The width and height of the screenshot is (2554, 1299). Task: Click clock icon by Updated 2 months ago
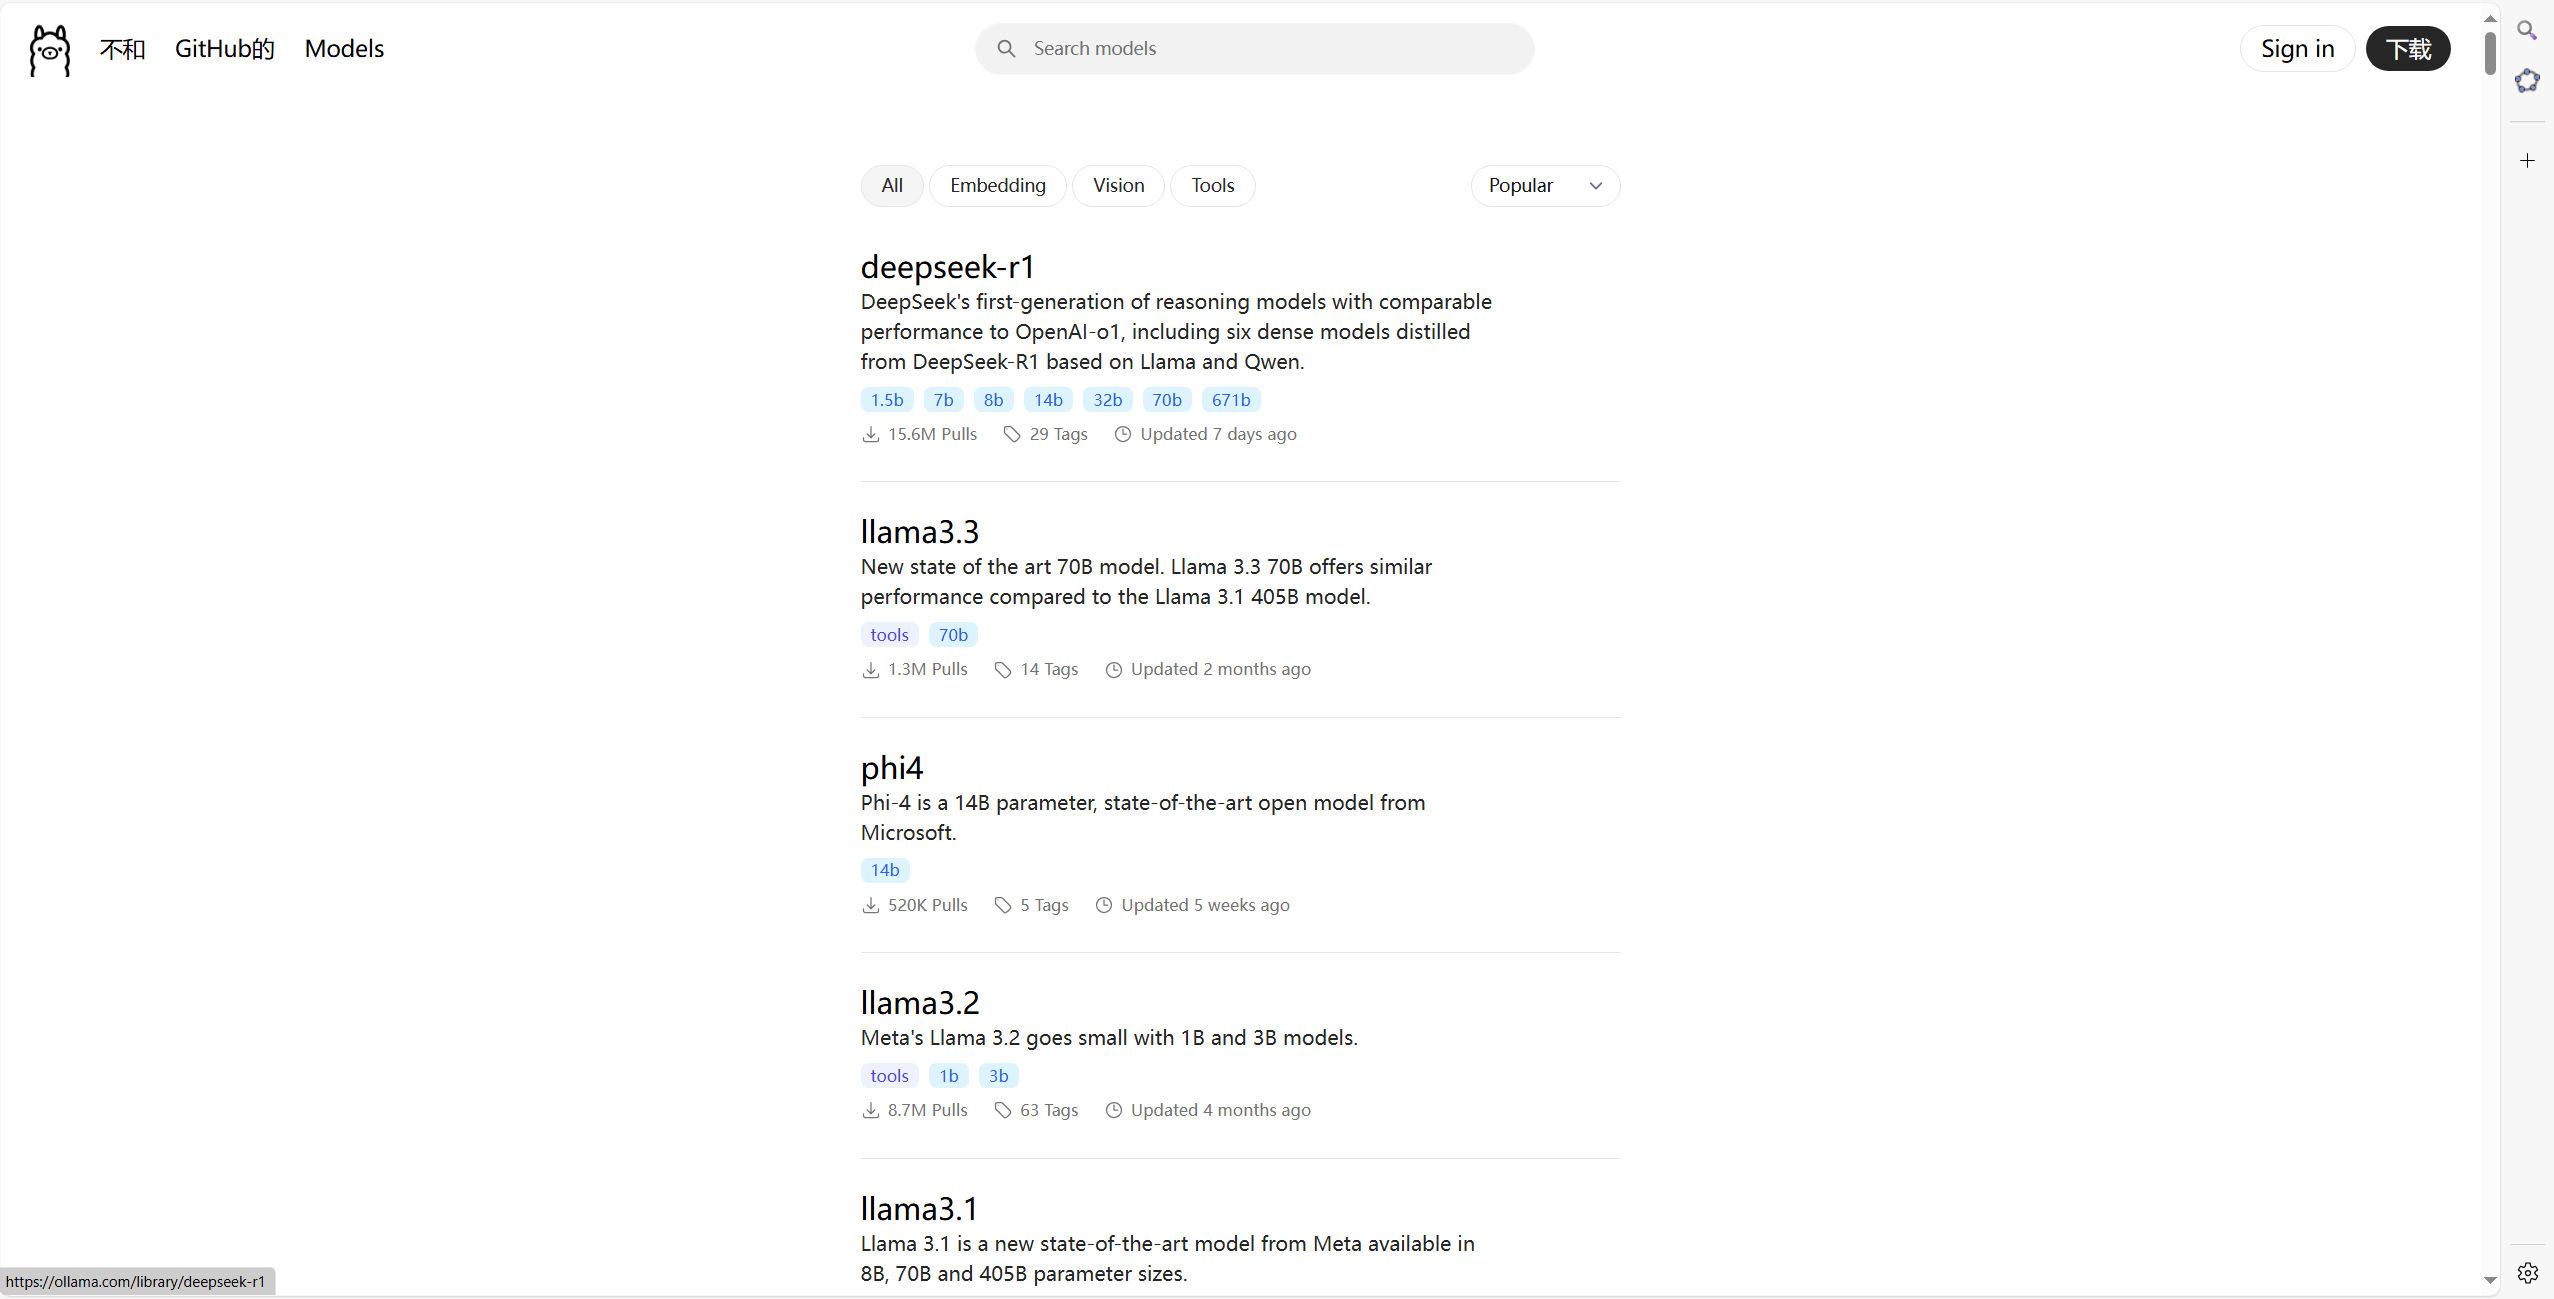(x=1113, y=670)
